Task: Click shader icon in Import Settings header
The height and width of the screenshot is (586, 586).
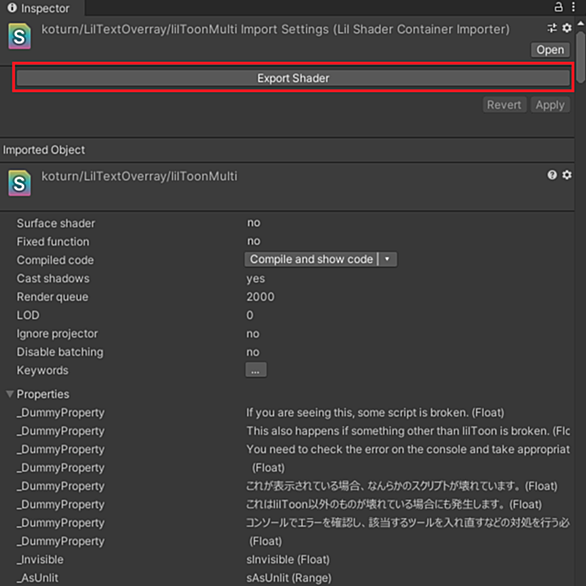Action: pyautogui.click(x=19, y=36)
